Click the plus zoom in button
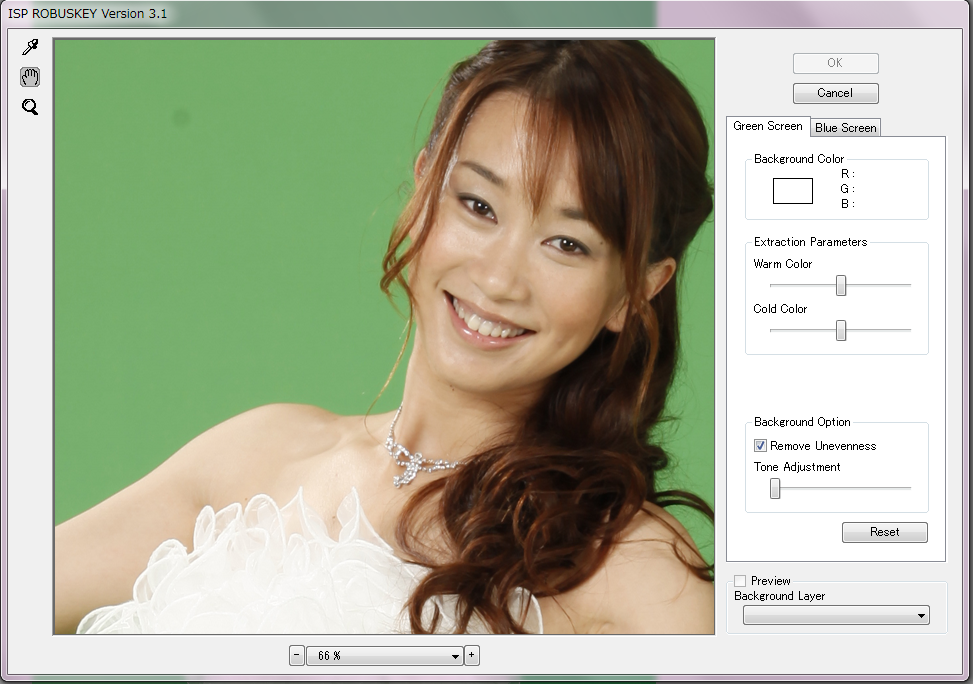The width and height of the screenshot is (973, 684). coord(472,655)
